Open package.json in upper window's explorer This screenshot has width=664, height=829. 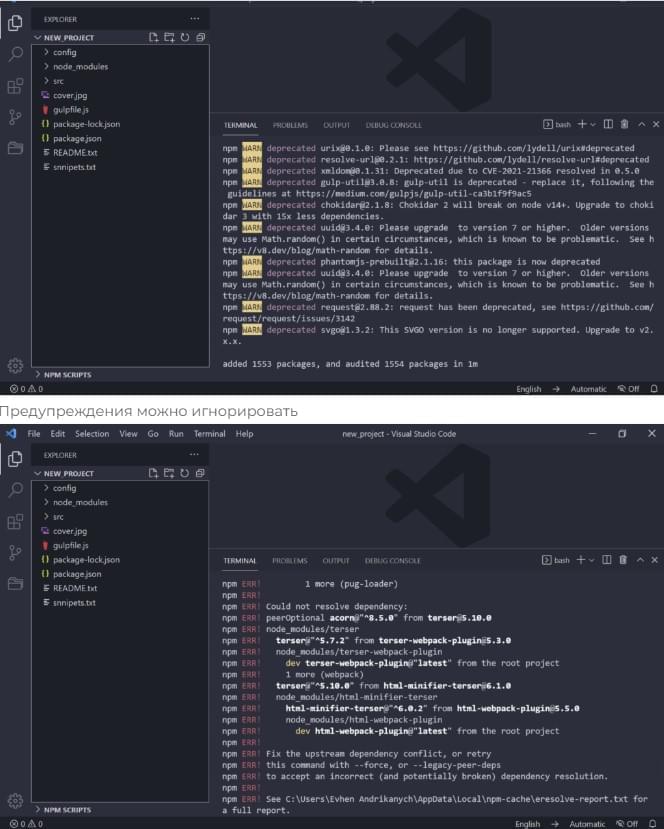(x=120, y=138)
